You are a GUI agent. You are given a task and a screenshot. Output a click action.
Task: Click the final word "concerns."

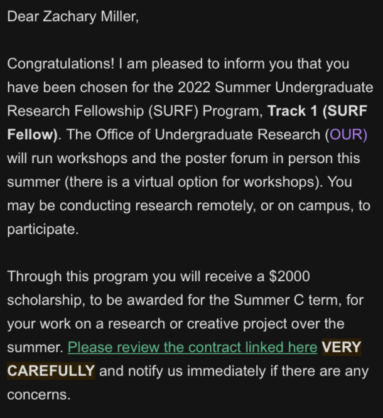coord(39,395)
